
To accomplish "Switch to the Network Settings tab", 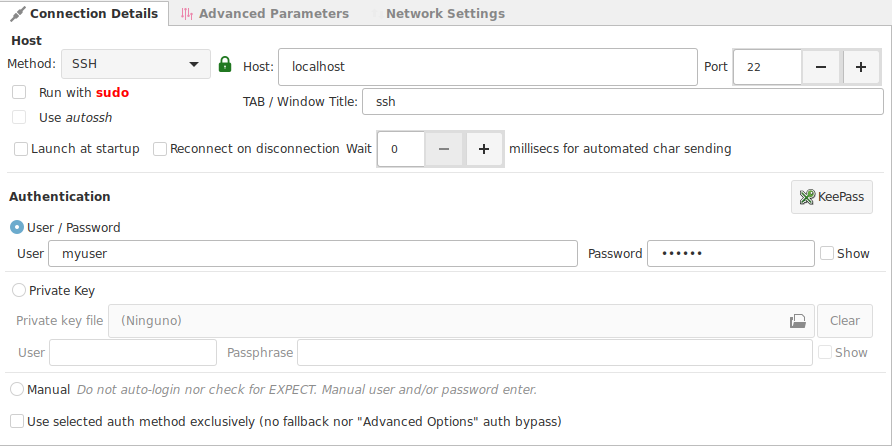I will tap(437, 14).
